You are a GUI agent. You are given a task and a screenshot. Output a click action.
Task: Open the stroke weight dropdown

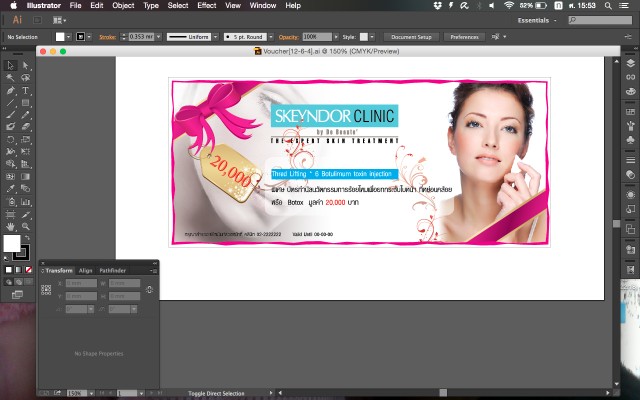(x=159, y=37)
